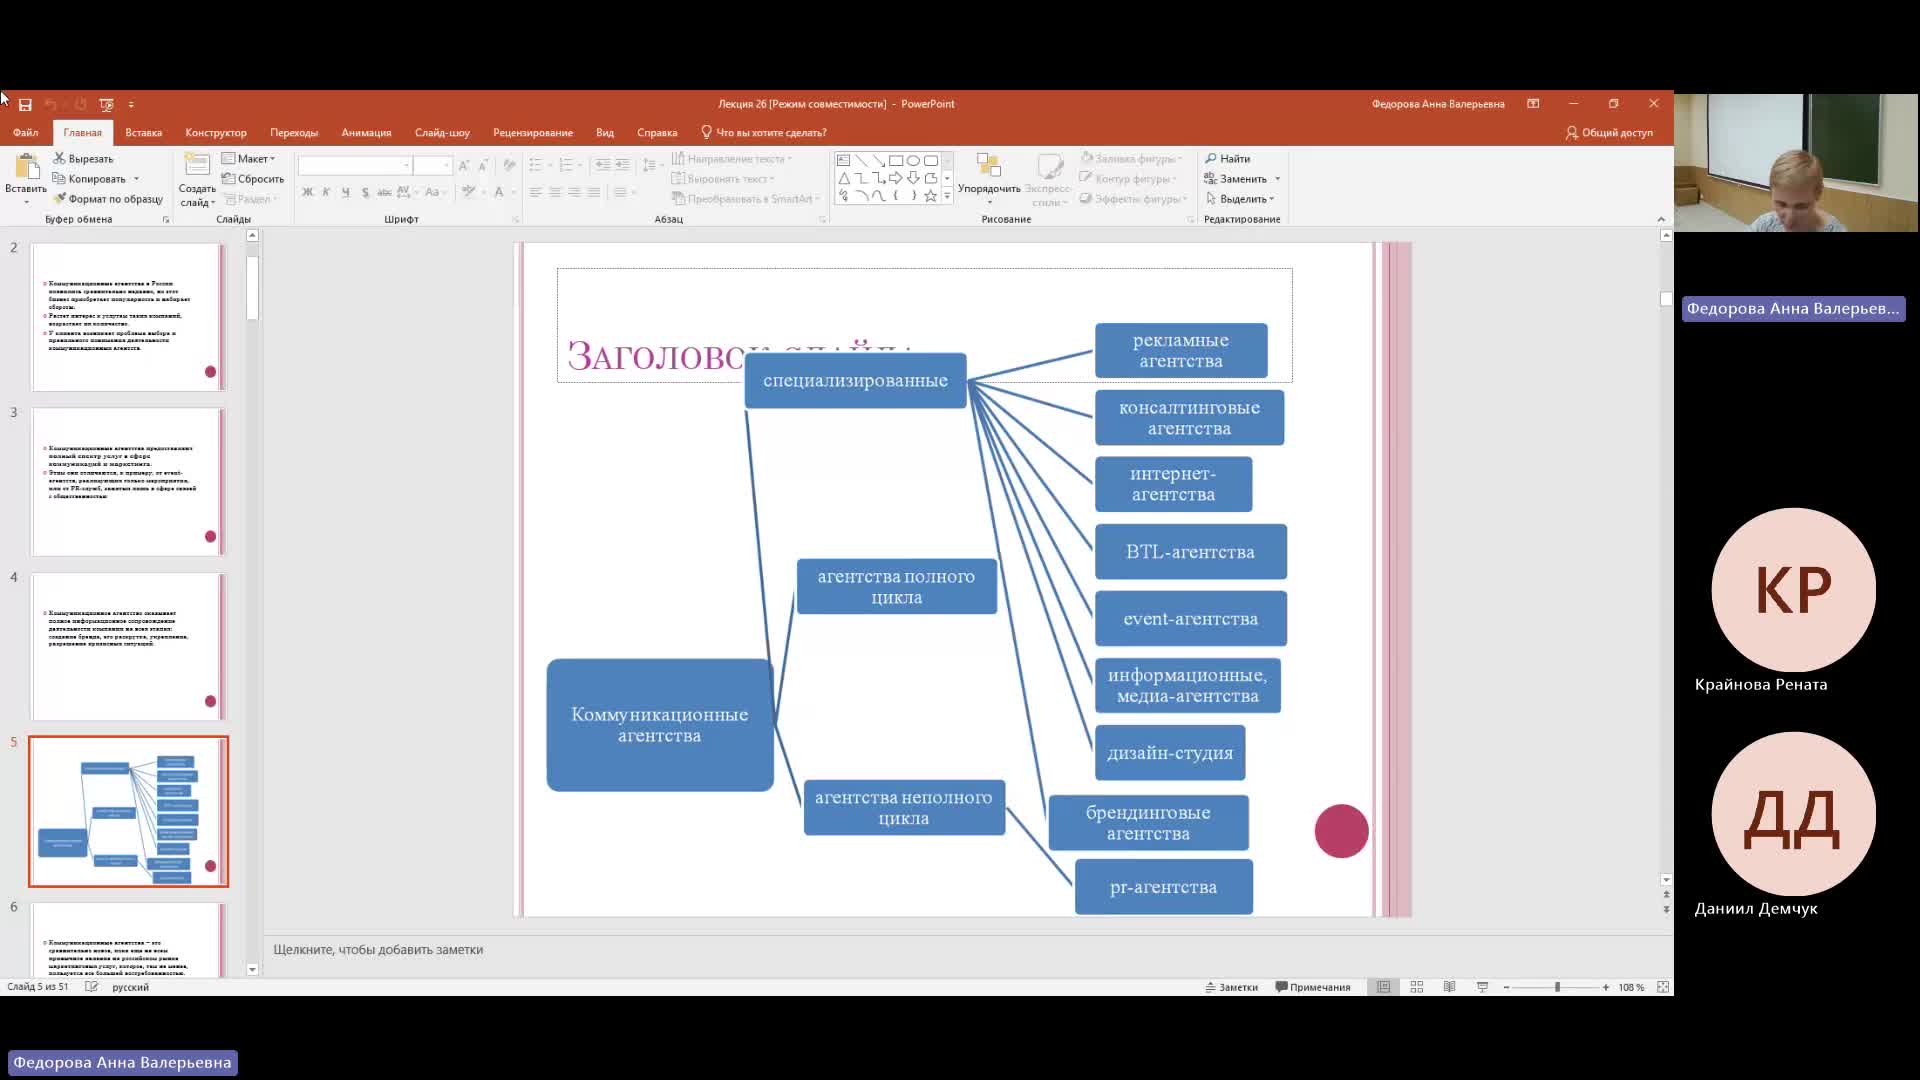Open the Рецензирование tab
This screenshot has height=1080, width=1920.
click(x=533, y=132)
